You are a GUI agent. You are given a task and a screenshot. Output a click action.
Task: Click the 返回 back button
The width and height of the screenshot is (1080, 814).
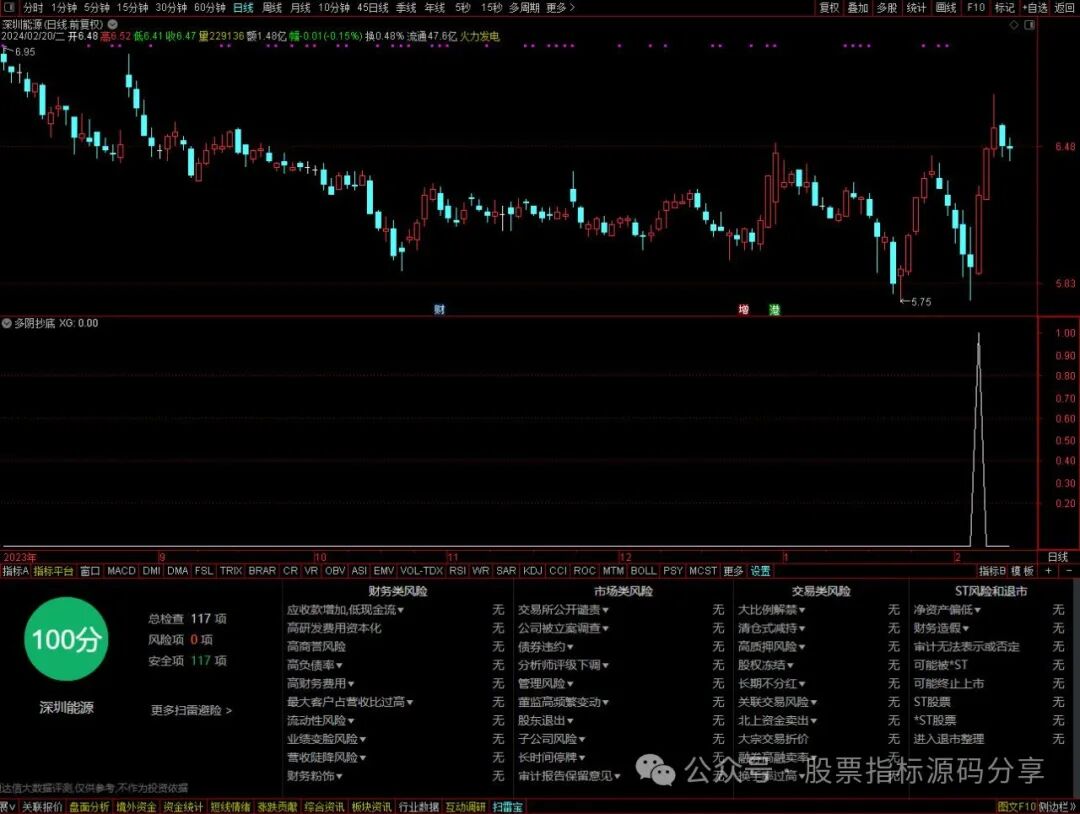click(x=1064, y=8)
